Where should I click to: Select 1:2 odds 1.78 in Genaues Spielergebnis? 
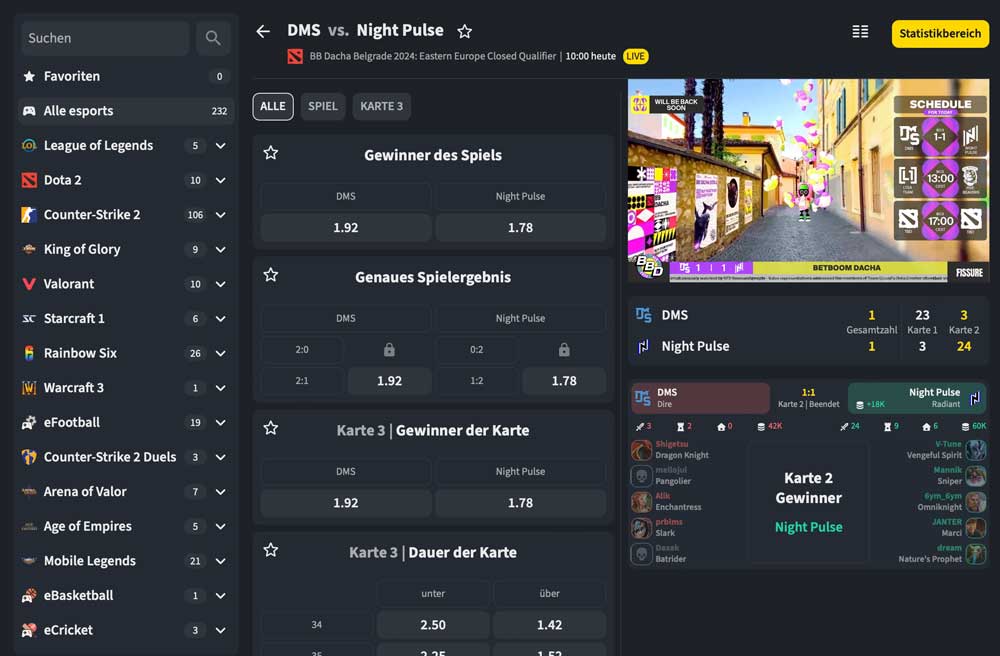(x=564, y=381)
